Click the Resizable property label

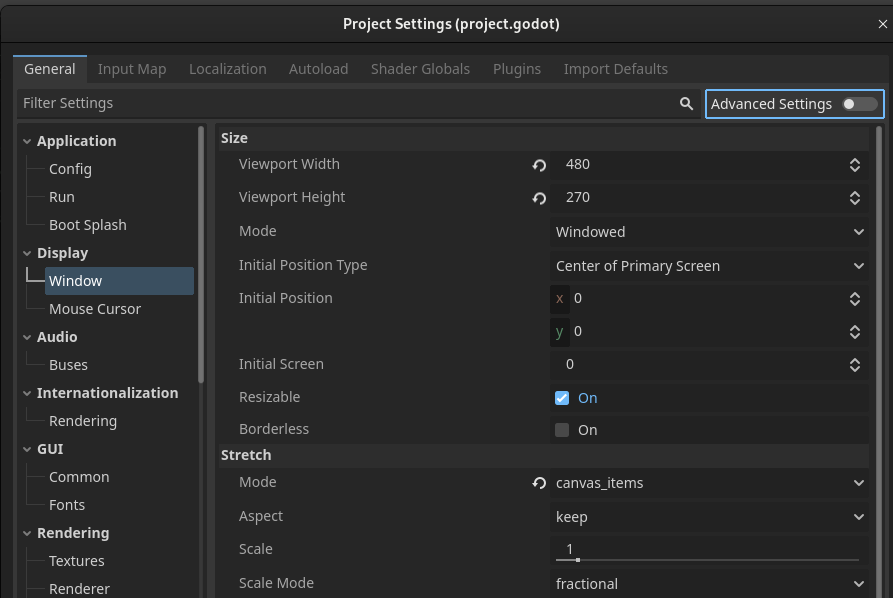[x=269, y=398]
